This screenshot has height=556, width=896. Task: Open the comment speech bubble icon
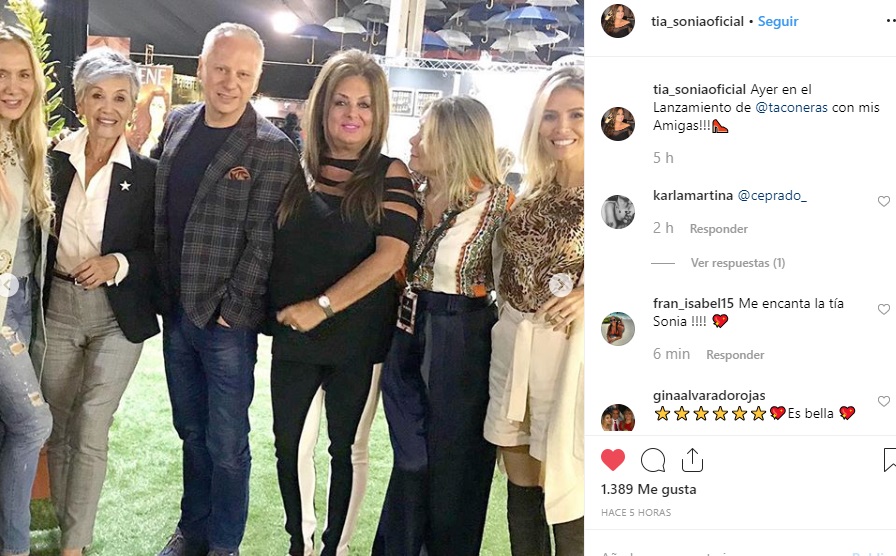pos(653,460)
